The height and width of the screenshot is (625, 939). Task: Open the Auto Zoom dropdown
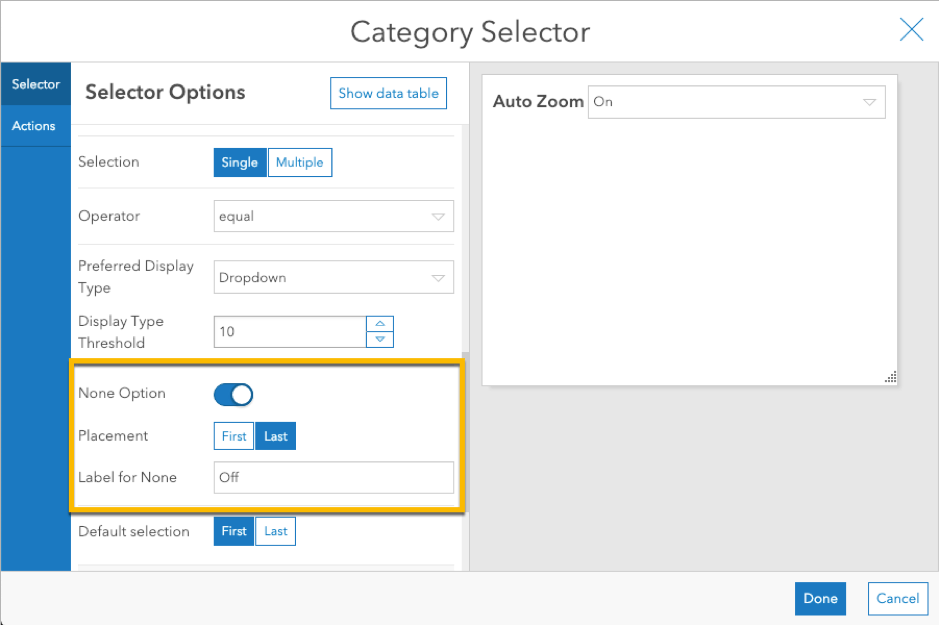pyautogui.click(x=736, y=102)
